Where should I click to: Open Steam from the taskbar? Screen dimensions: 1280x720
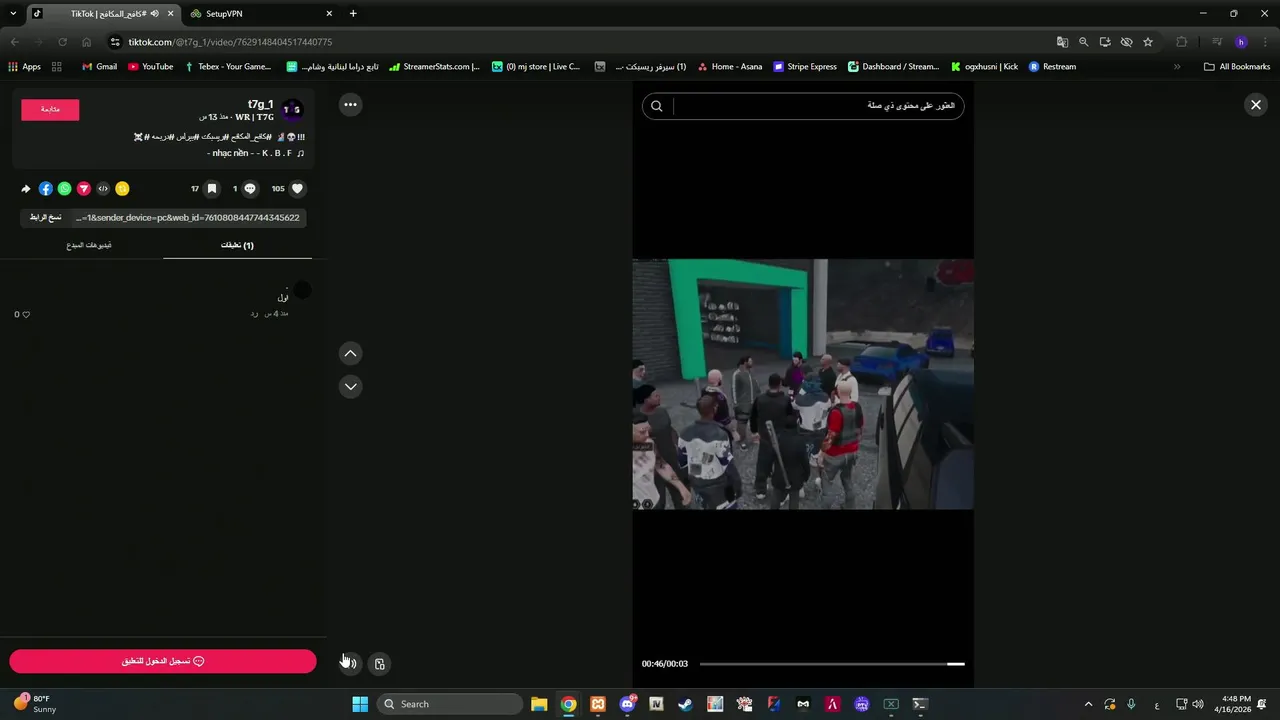[685, 704]
